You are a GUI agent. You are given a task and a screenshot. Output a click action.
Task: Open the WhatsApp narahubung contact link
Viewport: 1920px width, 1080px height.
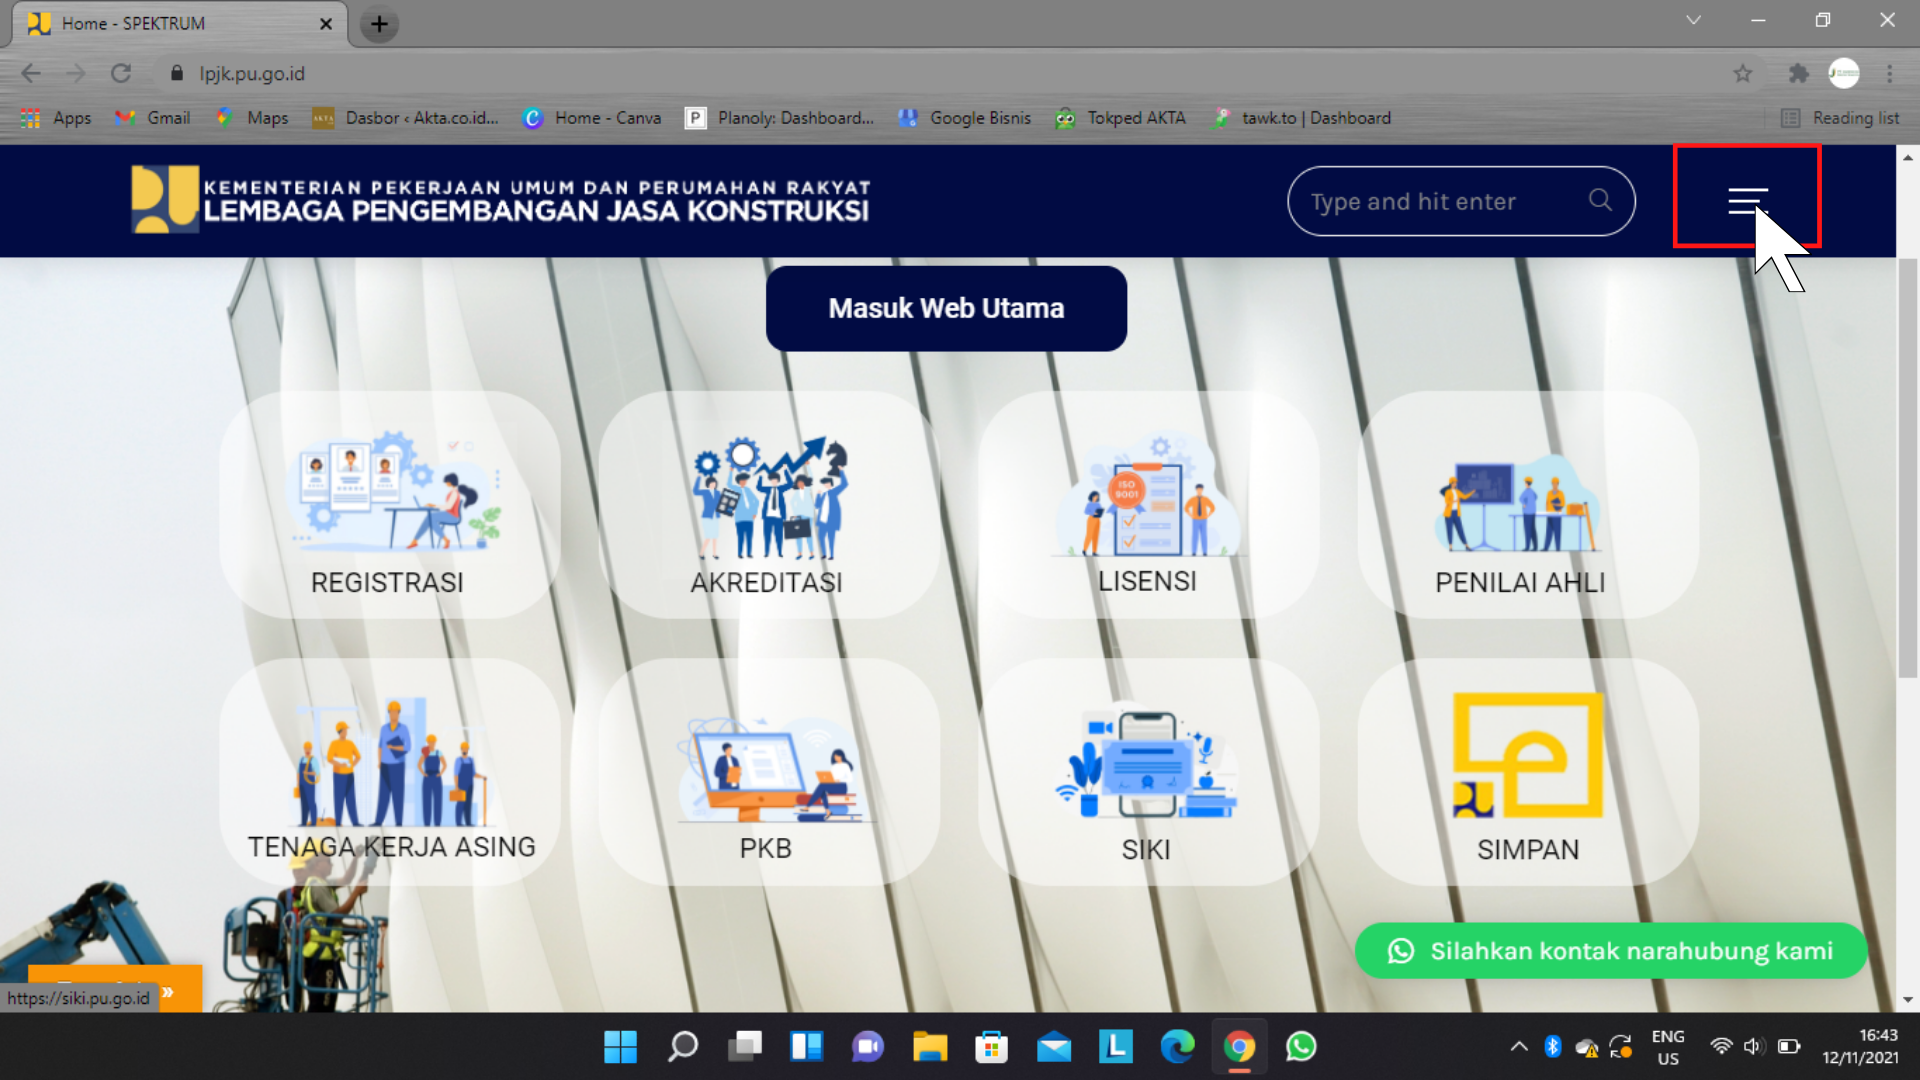(1611, 951)
